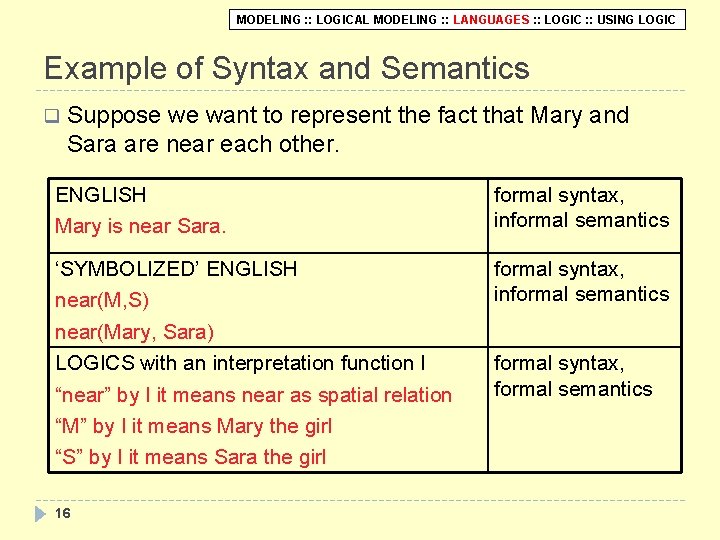Select the red LANGUAGES breadcrumb item
Screen dimensions: 720x540
coord(491,20)
